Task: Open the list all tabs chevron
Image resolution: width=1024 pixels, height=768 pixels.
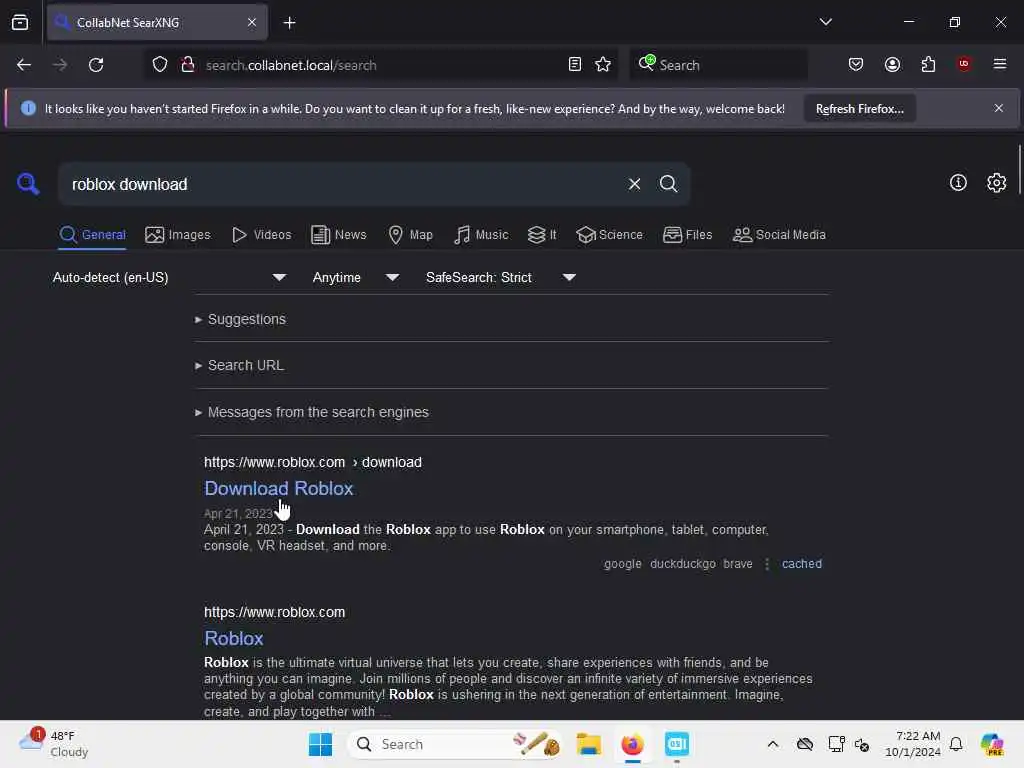Action: [x=825, y=22]
